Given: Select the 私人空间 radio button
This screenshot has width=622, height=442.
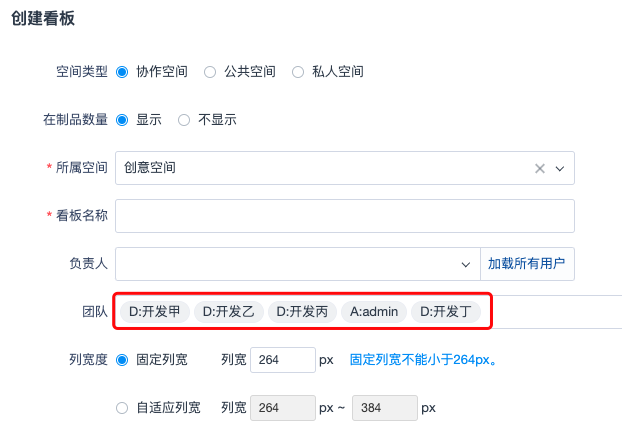Looking at the screenshot, I should (x=298, y=72).
